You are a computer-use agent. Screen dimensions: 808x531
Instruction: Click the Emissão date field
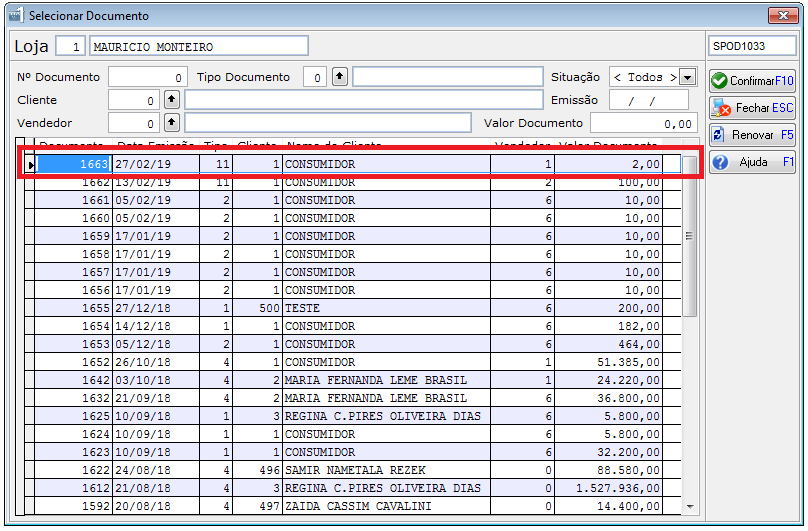tap(649, 100)
